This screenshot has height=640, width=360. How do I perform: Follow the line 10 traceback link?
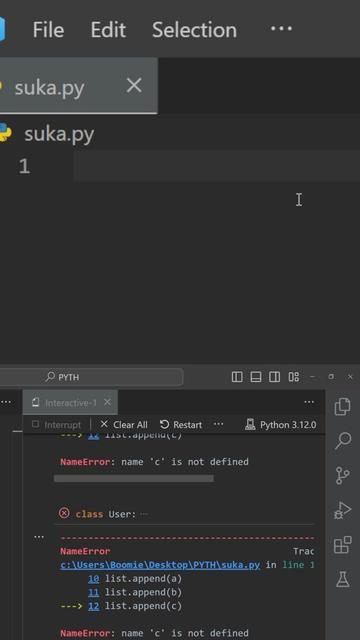[x=93, y=578]
